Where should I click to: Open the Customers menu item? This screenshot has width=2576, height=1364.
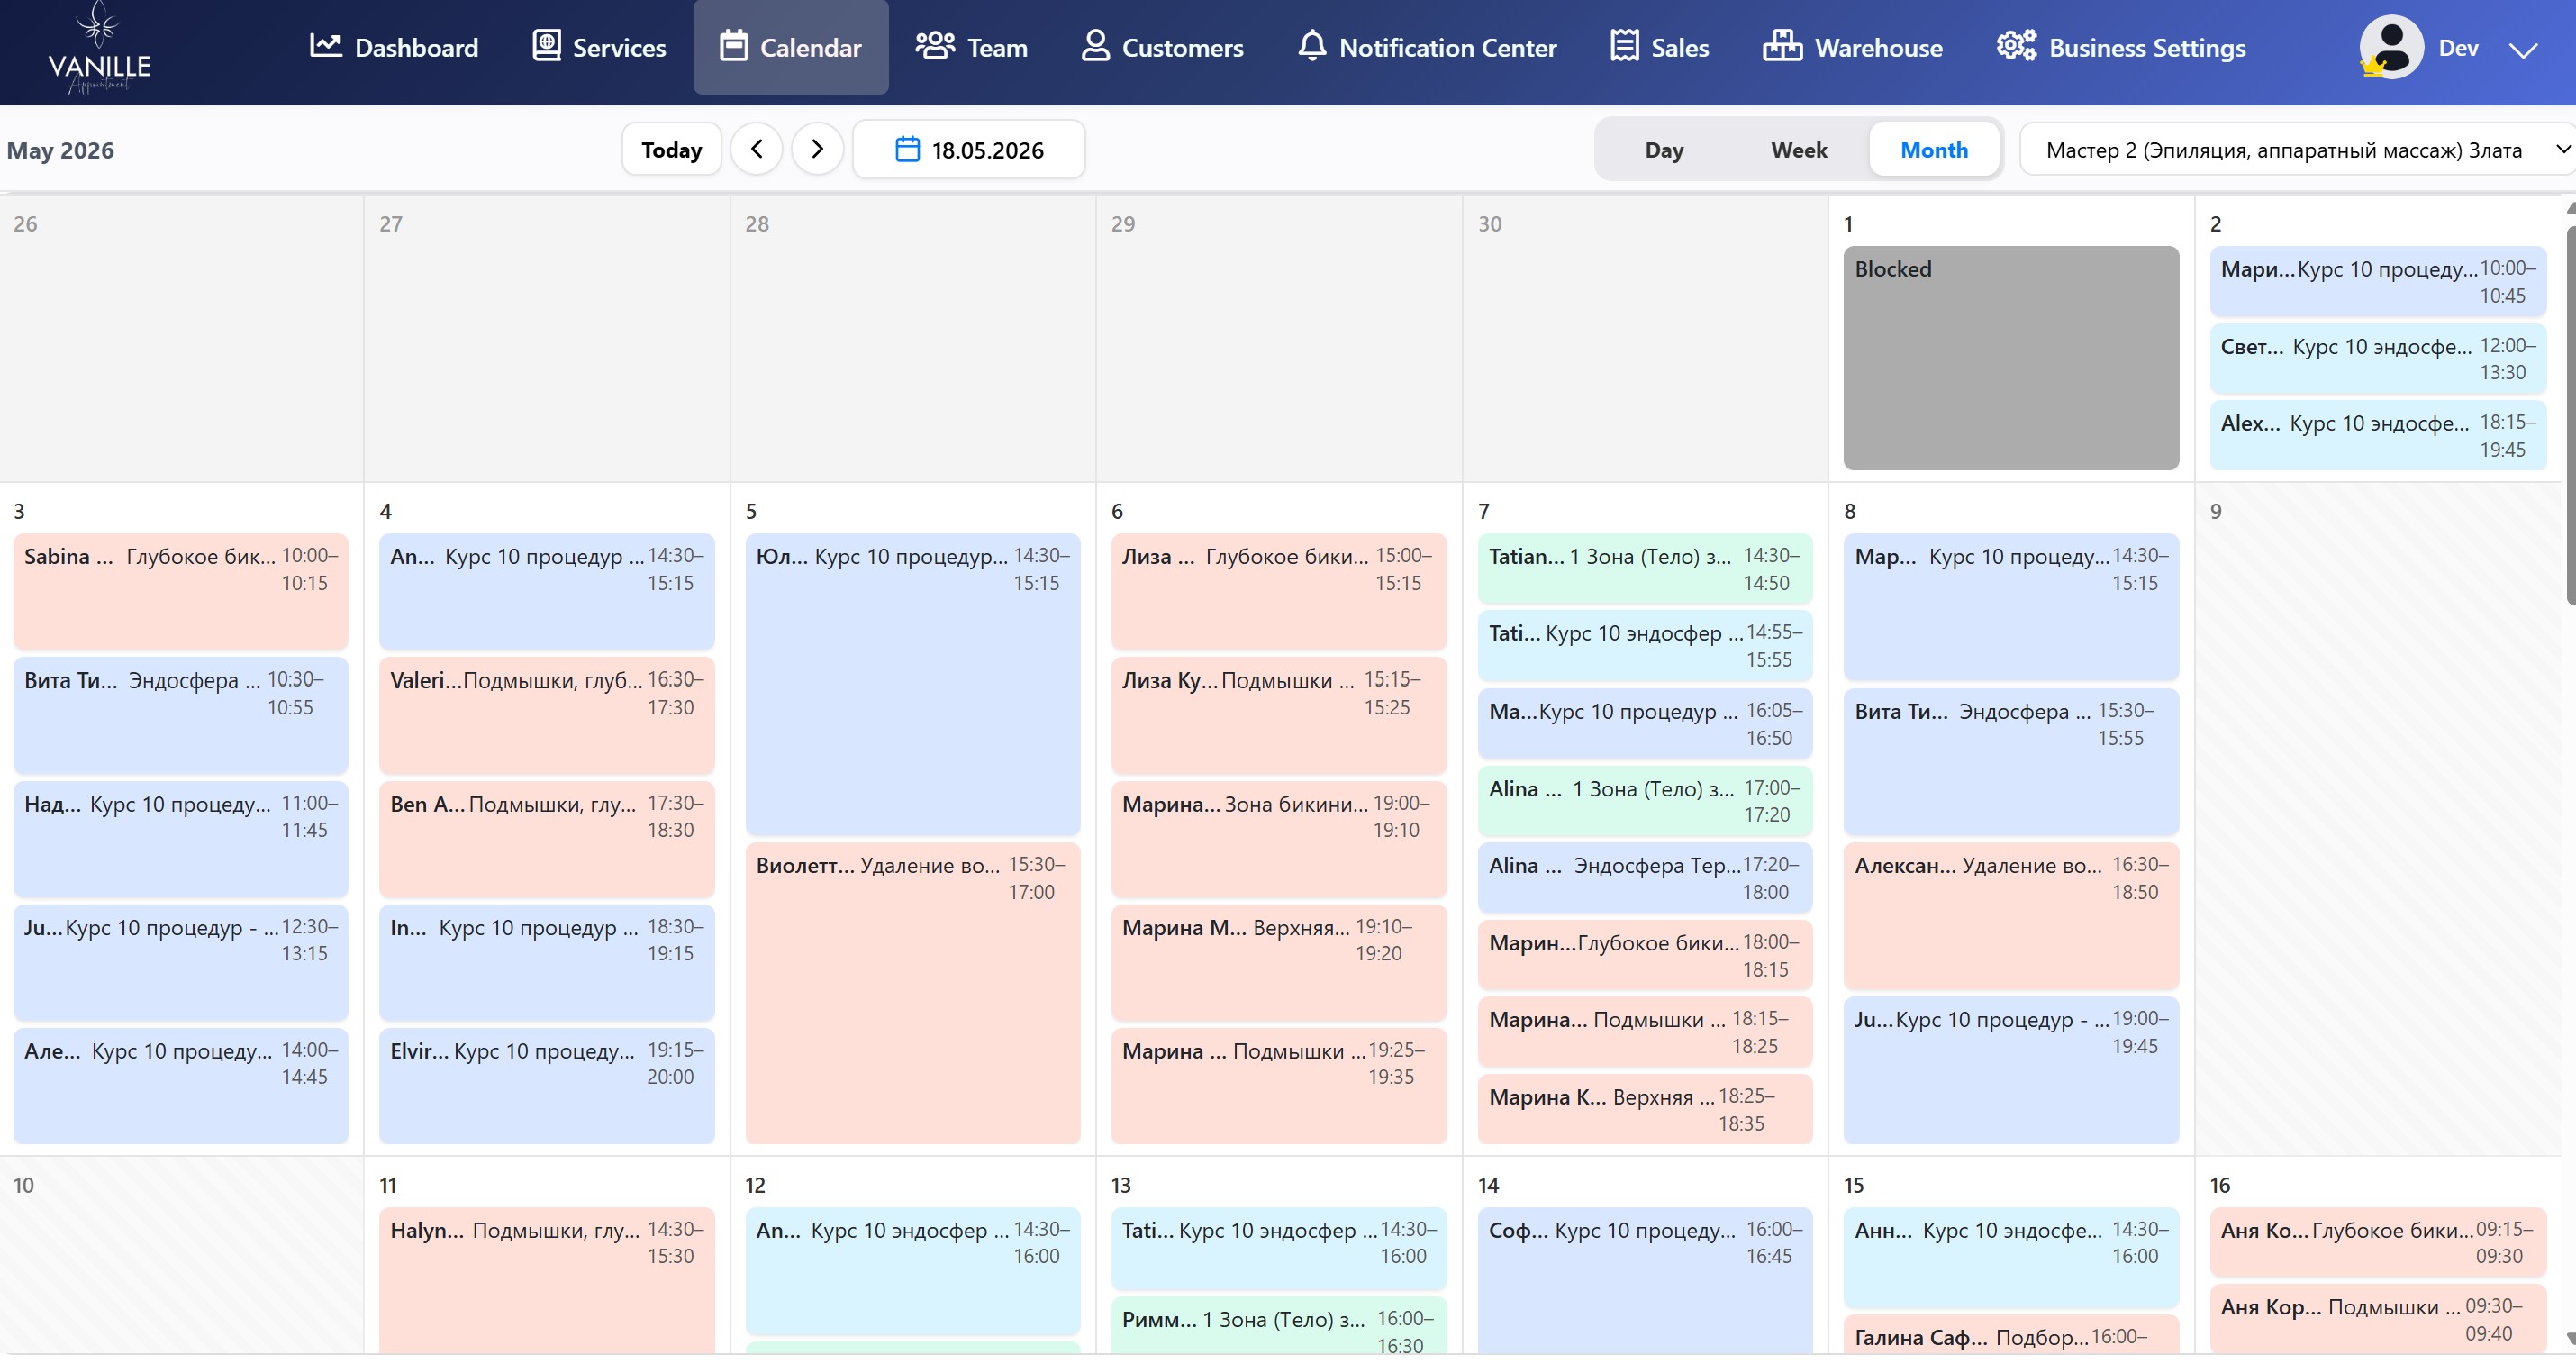(1162, 47)
